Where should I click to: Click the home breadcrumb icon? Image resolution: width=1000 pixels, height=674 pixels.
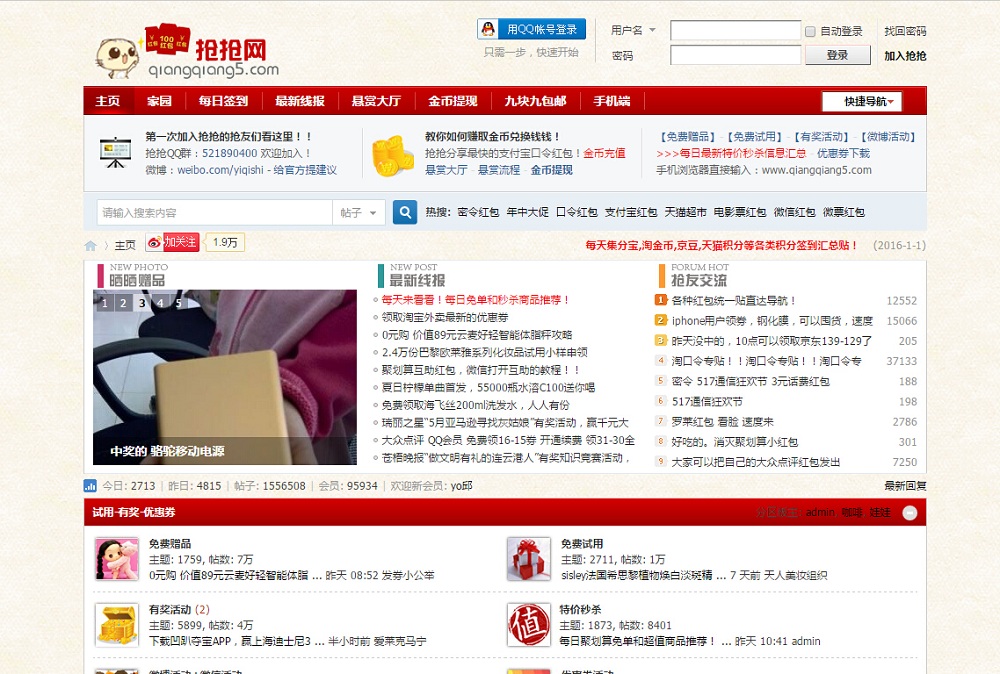click(91, 245)
